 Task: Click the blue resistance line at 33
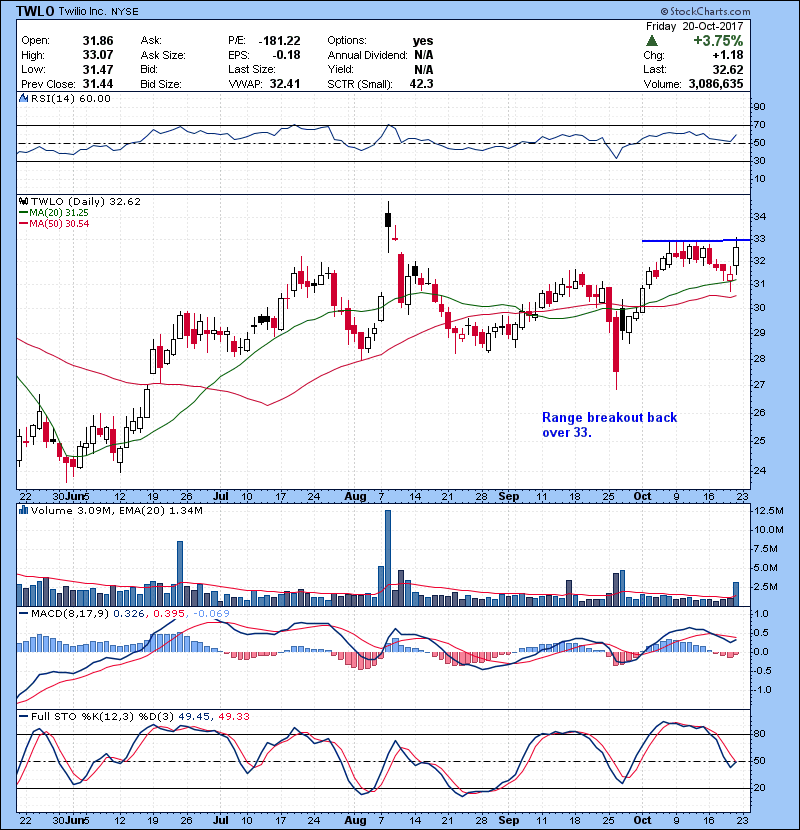tap(696, 241)
